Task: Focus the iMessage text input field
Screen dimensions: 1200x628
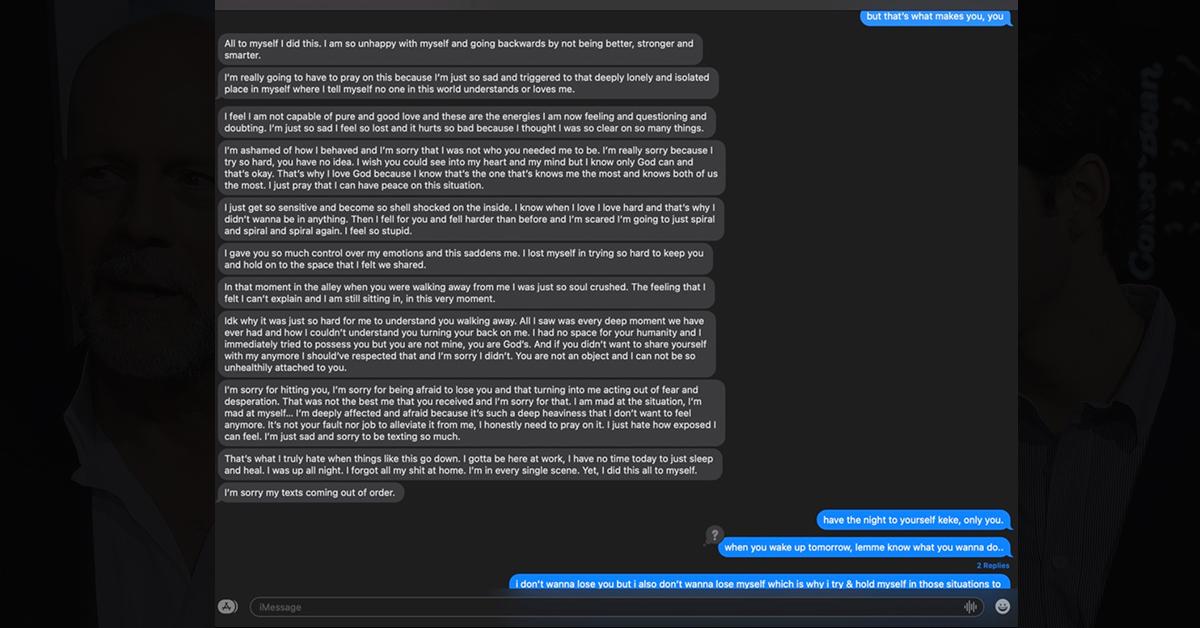Action: (600, 607)
